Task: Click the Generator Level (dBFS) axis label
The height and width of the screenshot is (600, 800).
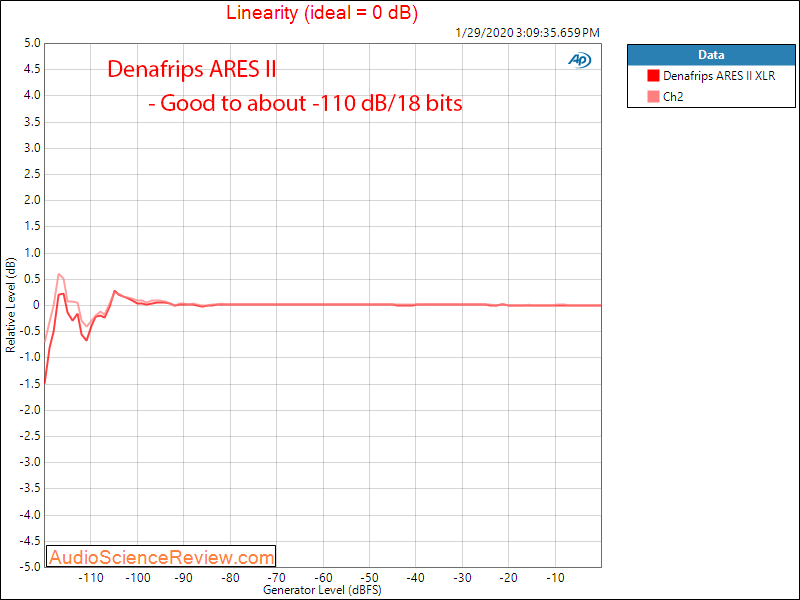Action: (x=322, y=590)
